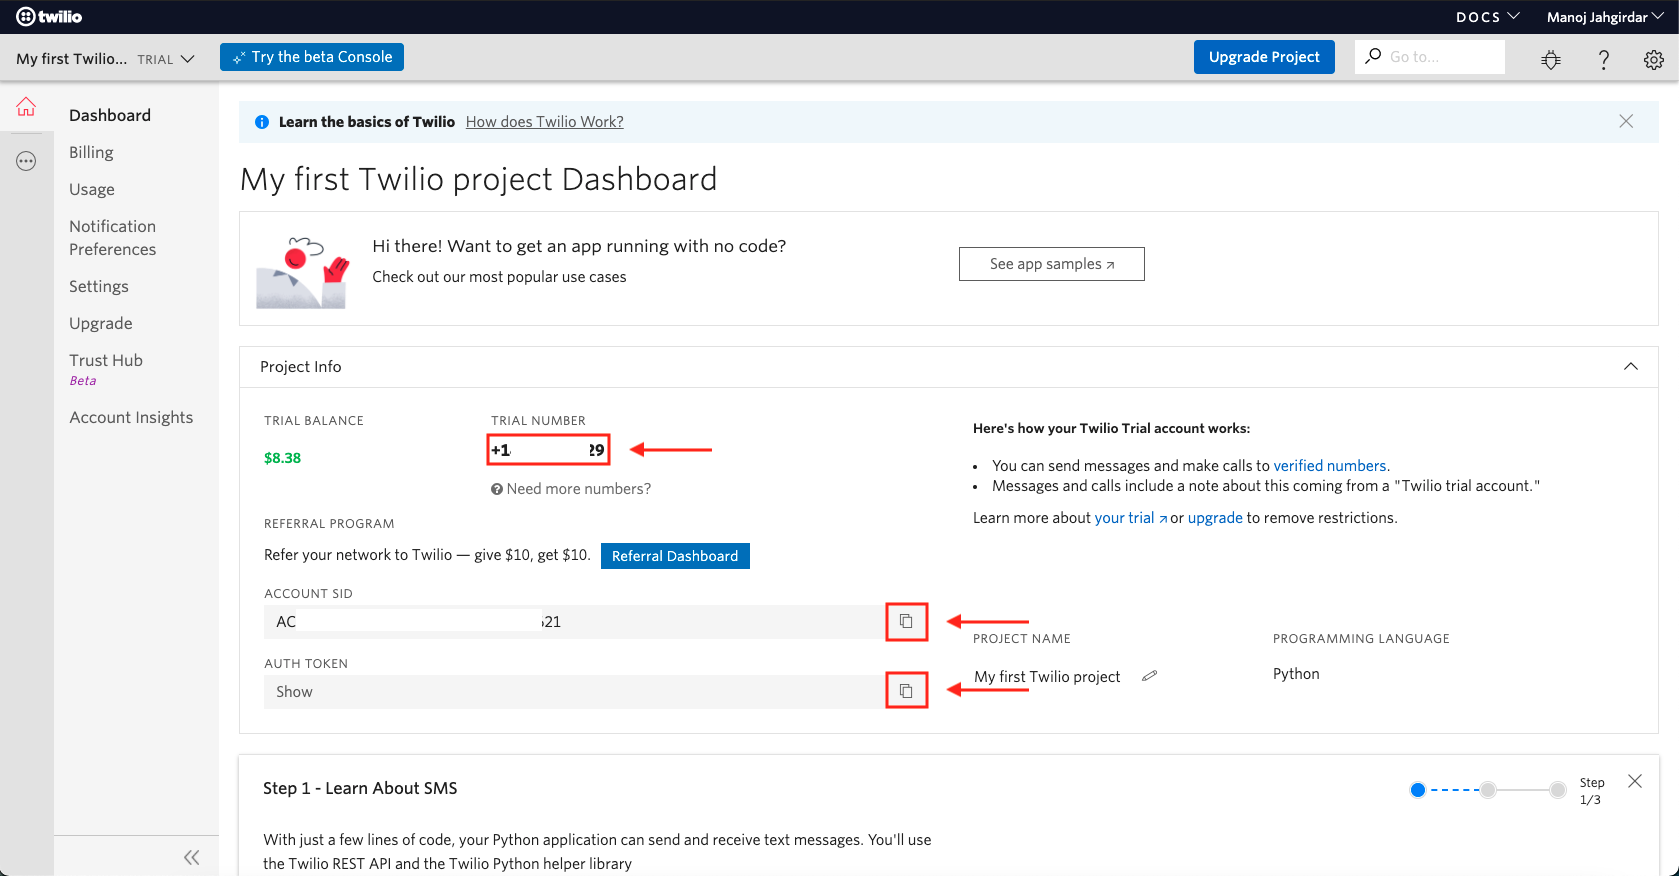Click the Step 1 - Learn About SMS heading
1679x876 pixels.
pyautogui.click(x=360, y=788)
